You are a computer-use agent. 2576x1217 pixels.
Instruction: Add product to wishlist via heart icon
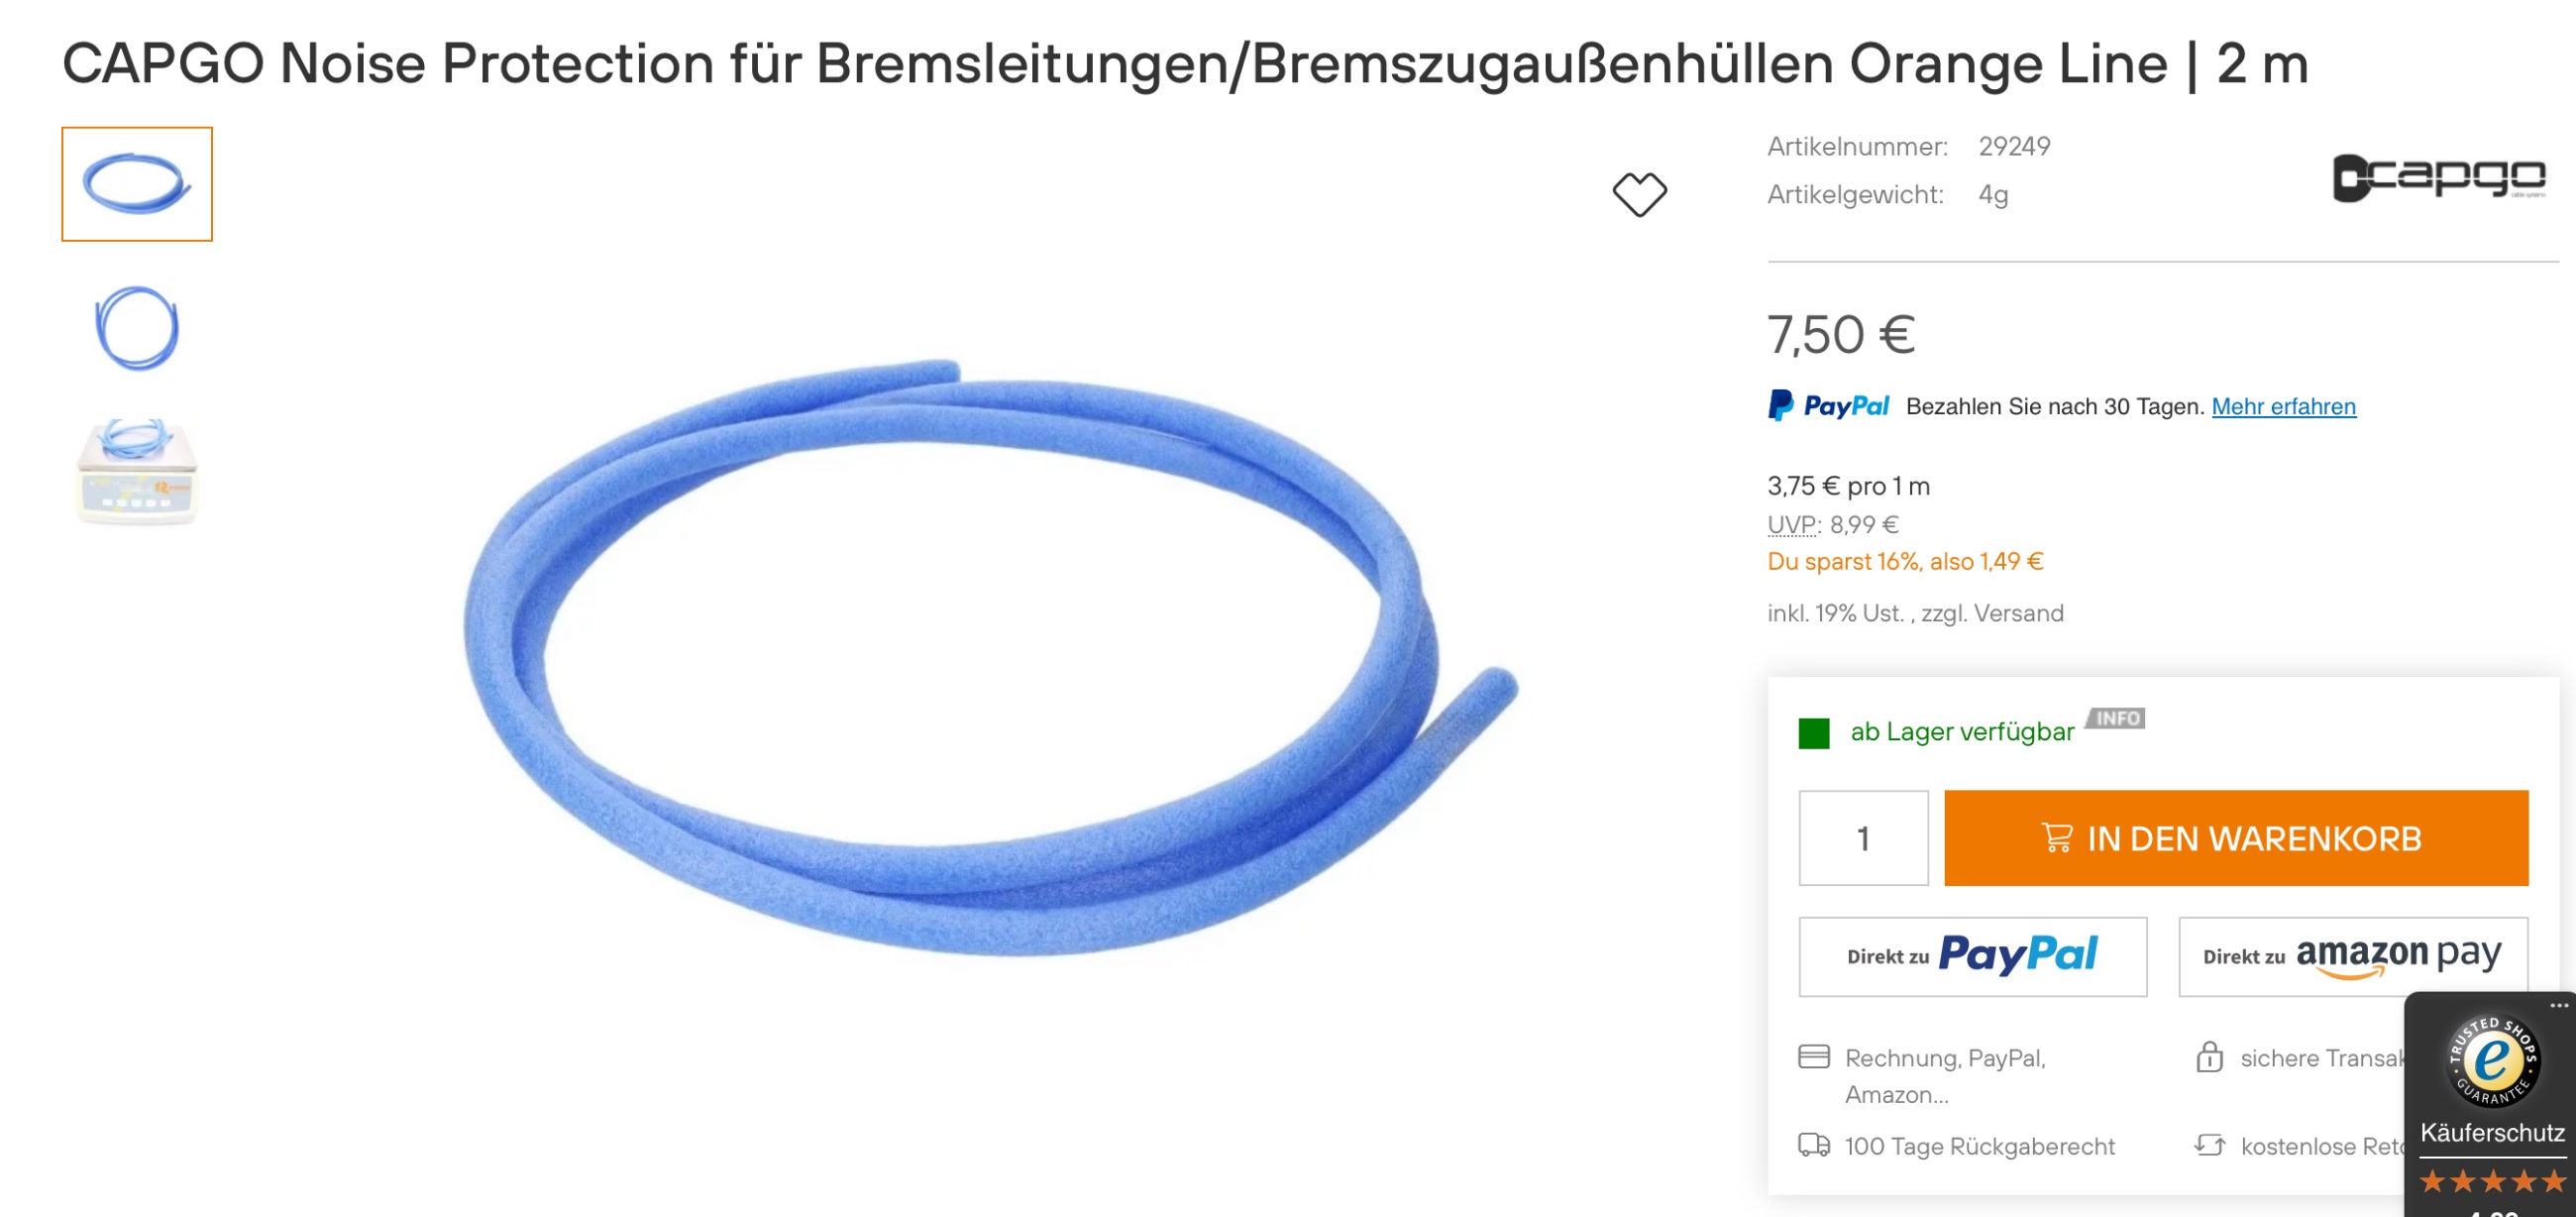click(1639, 194)
